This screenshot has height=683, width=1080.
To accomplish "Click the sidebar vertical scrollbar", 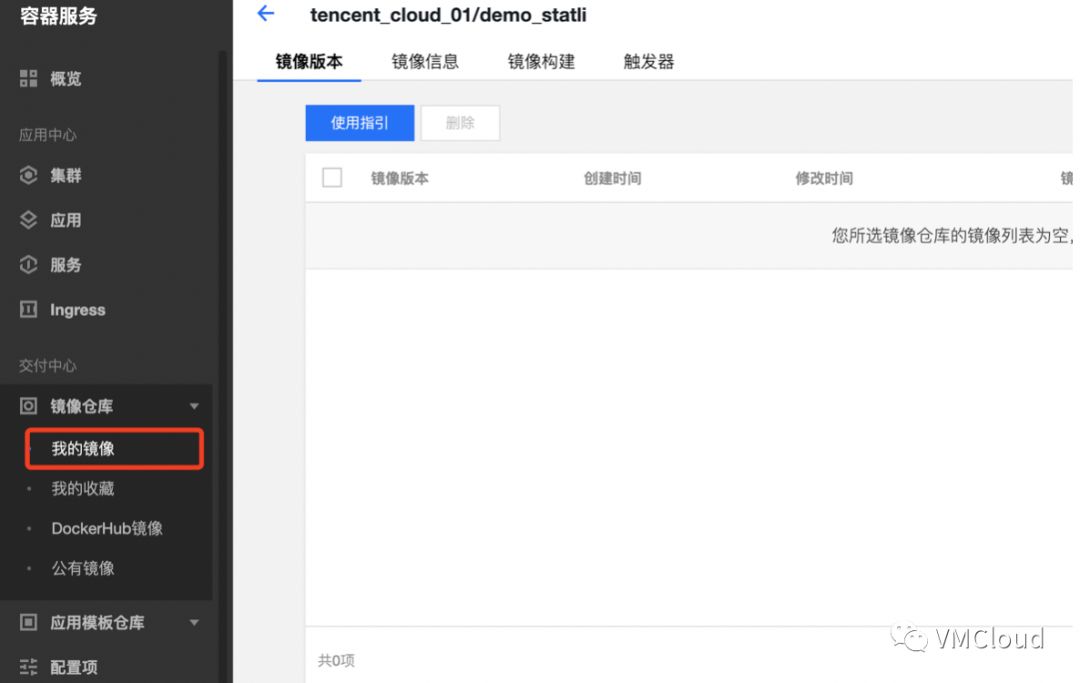I will 222,365.
